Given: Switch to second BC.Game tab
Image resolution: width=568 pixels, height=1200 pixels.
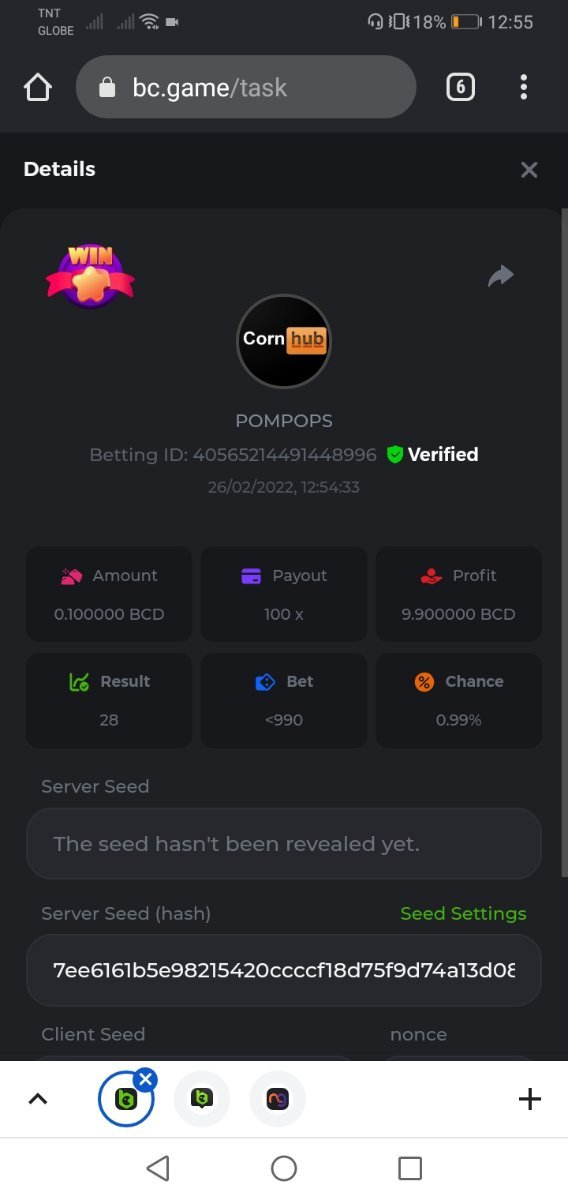Looking at the screenshot, I should [202, 1100].
